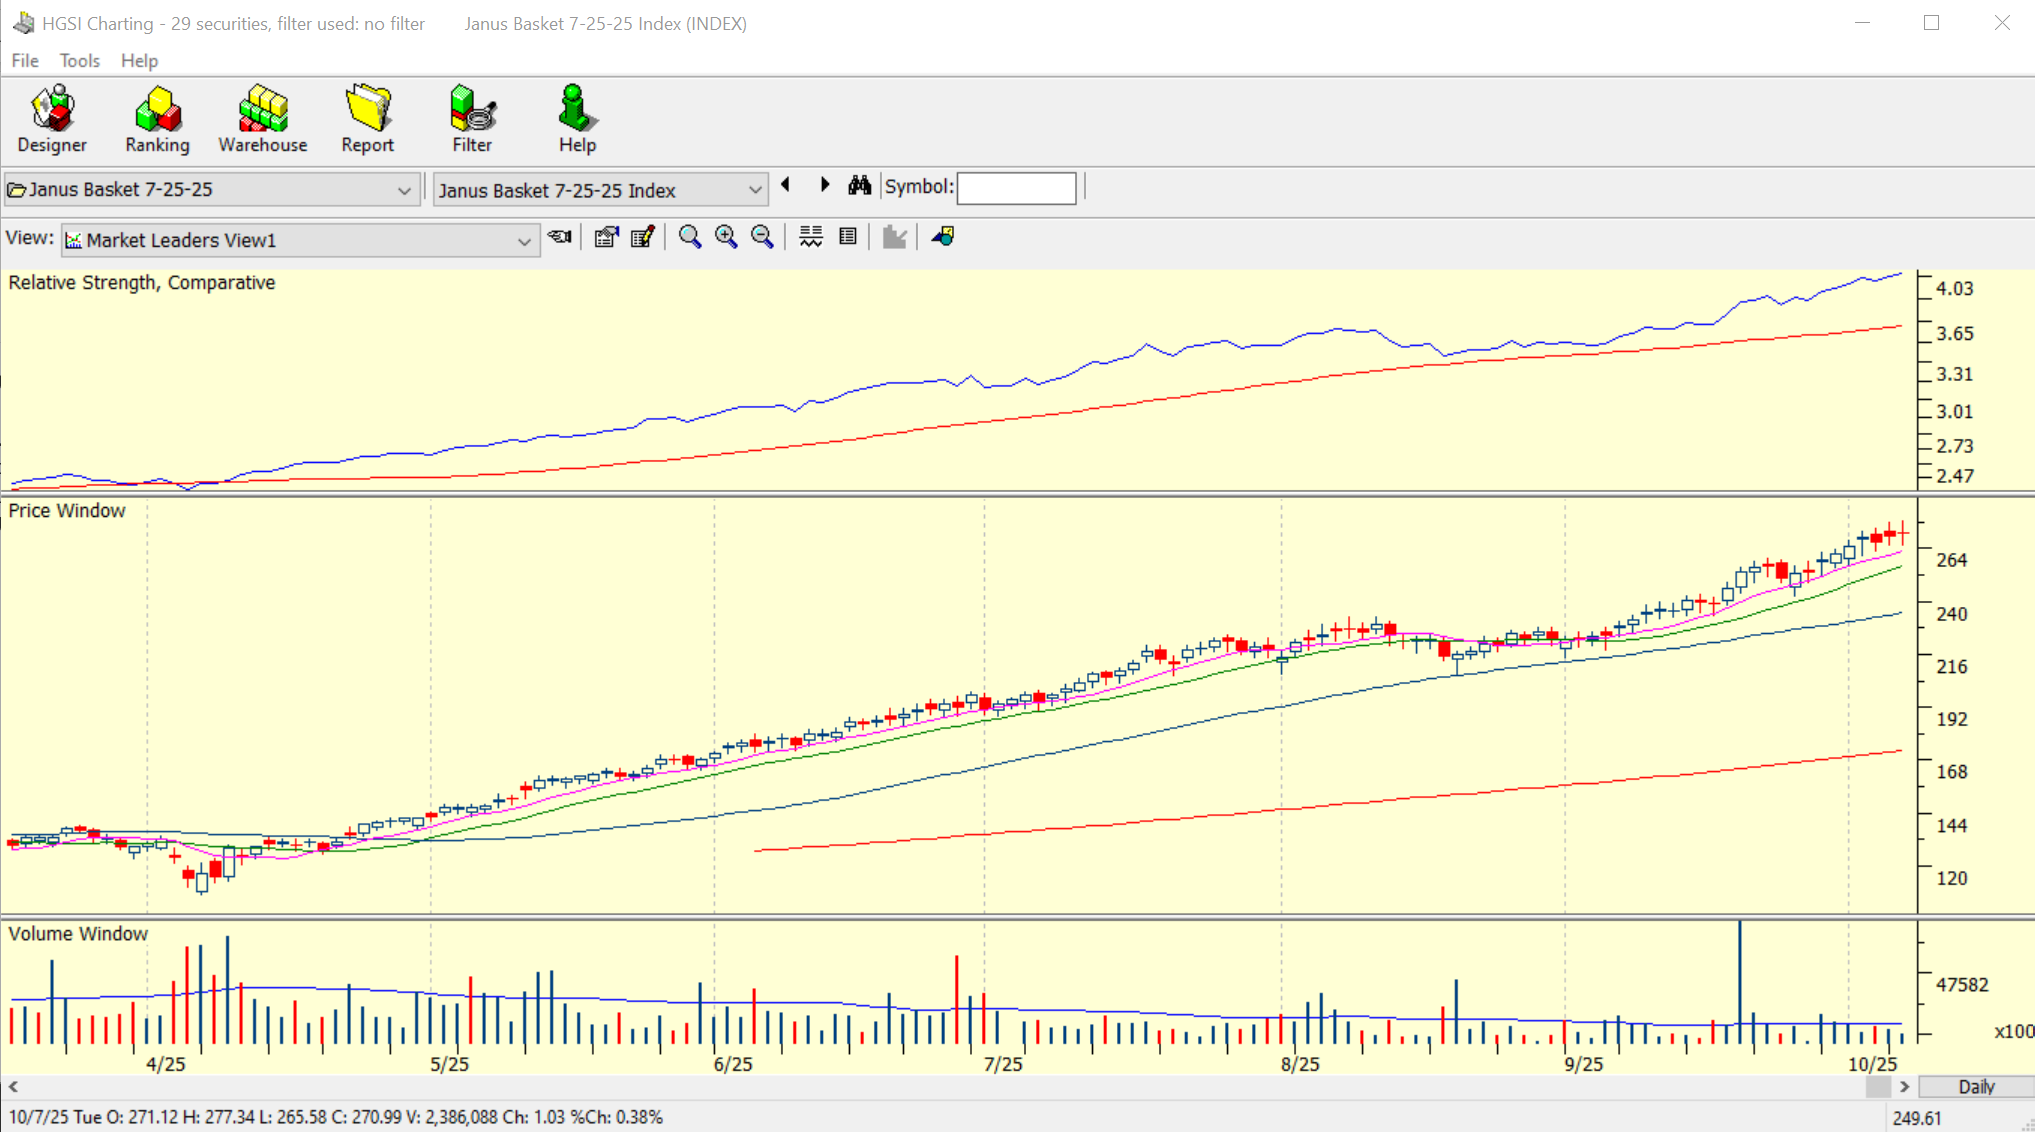
Task: Open the Market Leaders View1 dropdown
Action: coord(523,241)
